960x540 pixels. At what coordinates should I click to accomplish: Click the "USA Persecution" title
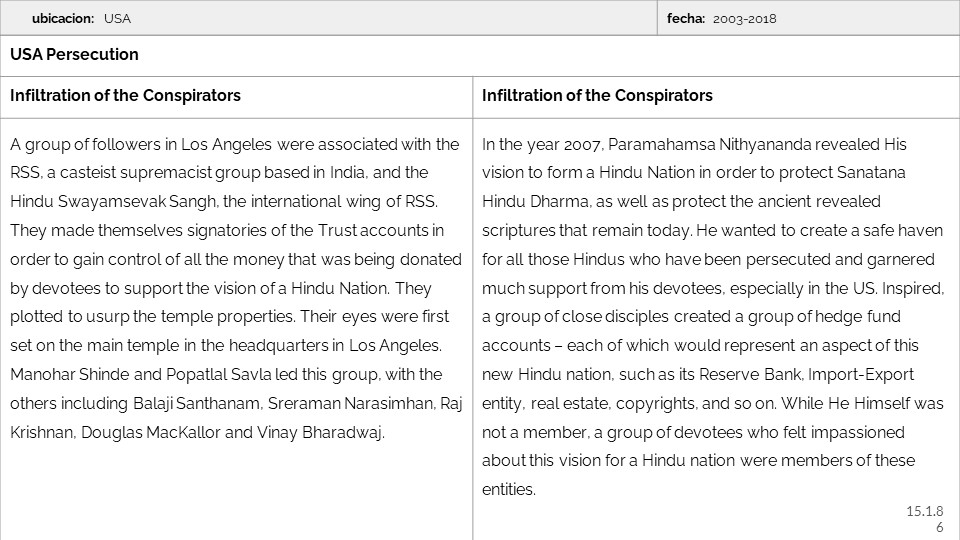[74, 55]
